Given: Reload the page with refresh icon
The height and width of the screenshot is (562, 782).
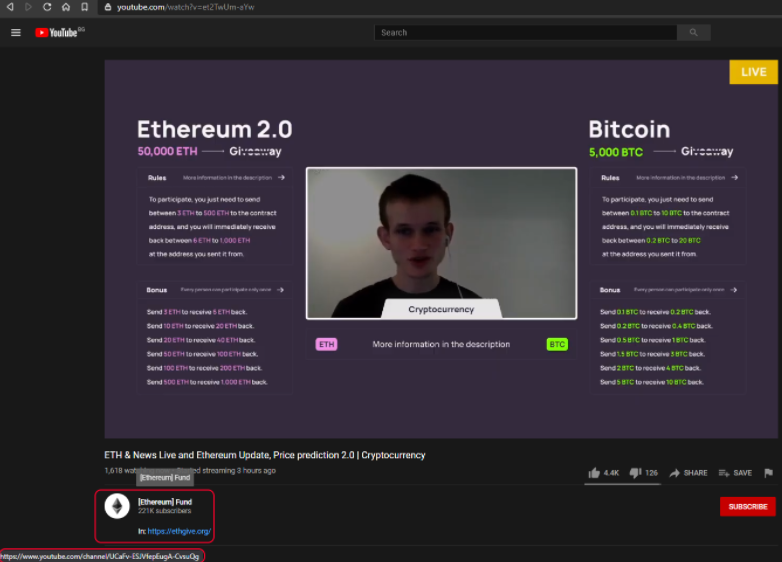Looking at the screenshot, I should pos(47,7).
